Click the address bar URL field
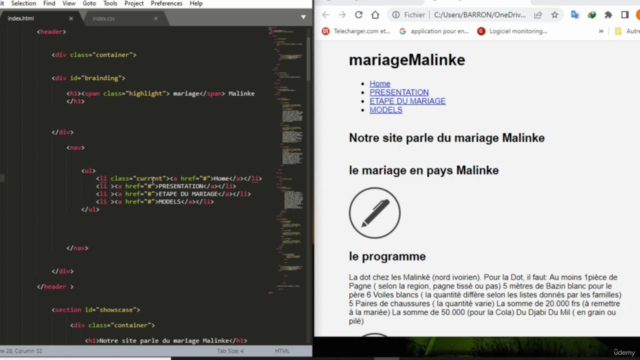 click(480, 15)
